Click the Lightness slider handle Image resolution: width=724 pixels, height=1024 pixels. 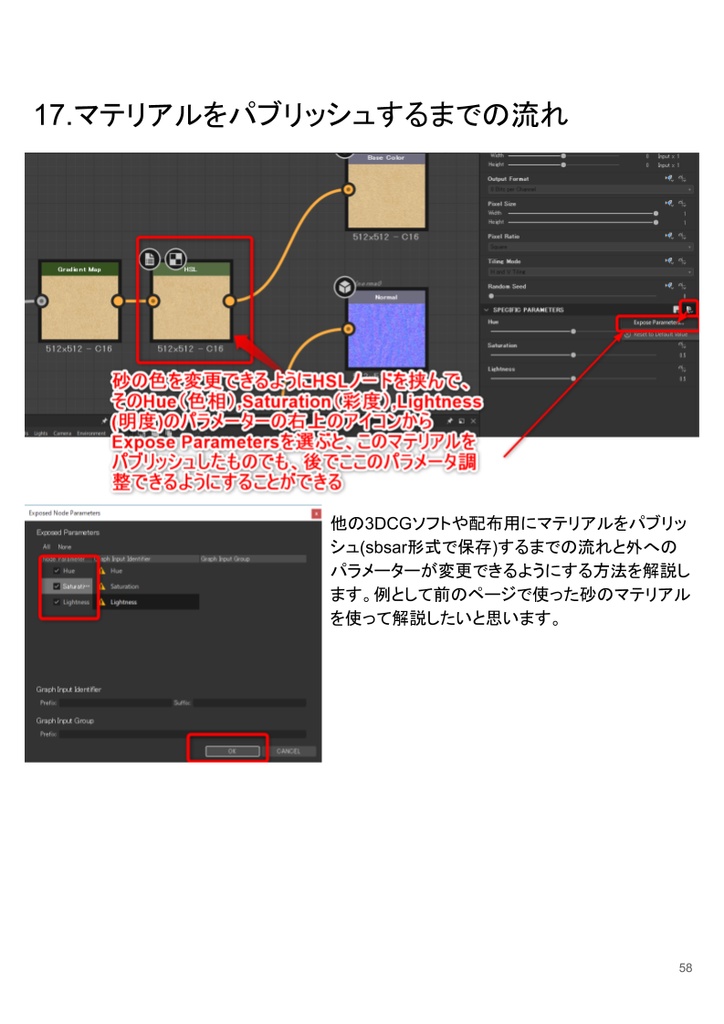point(573,378)
